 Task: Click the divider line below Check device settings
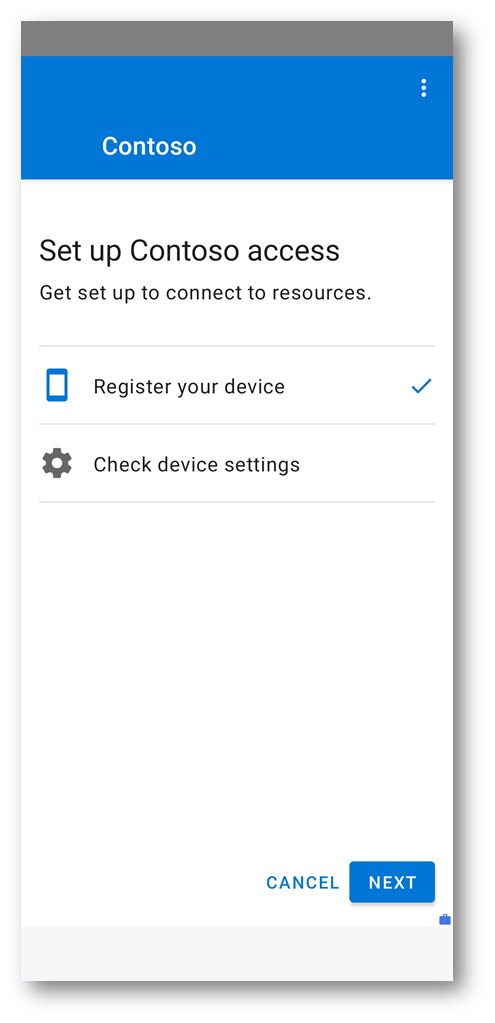pos(237,502)
